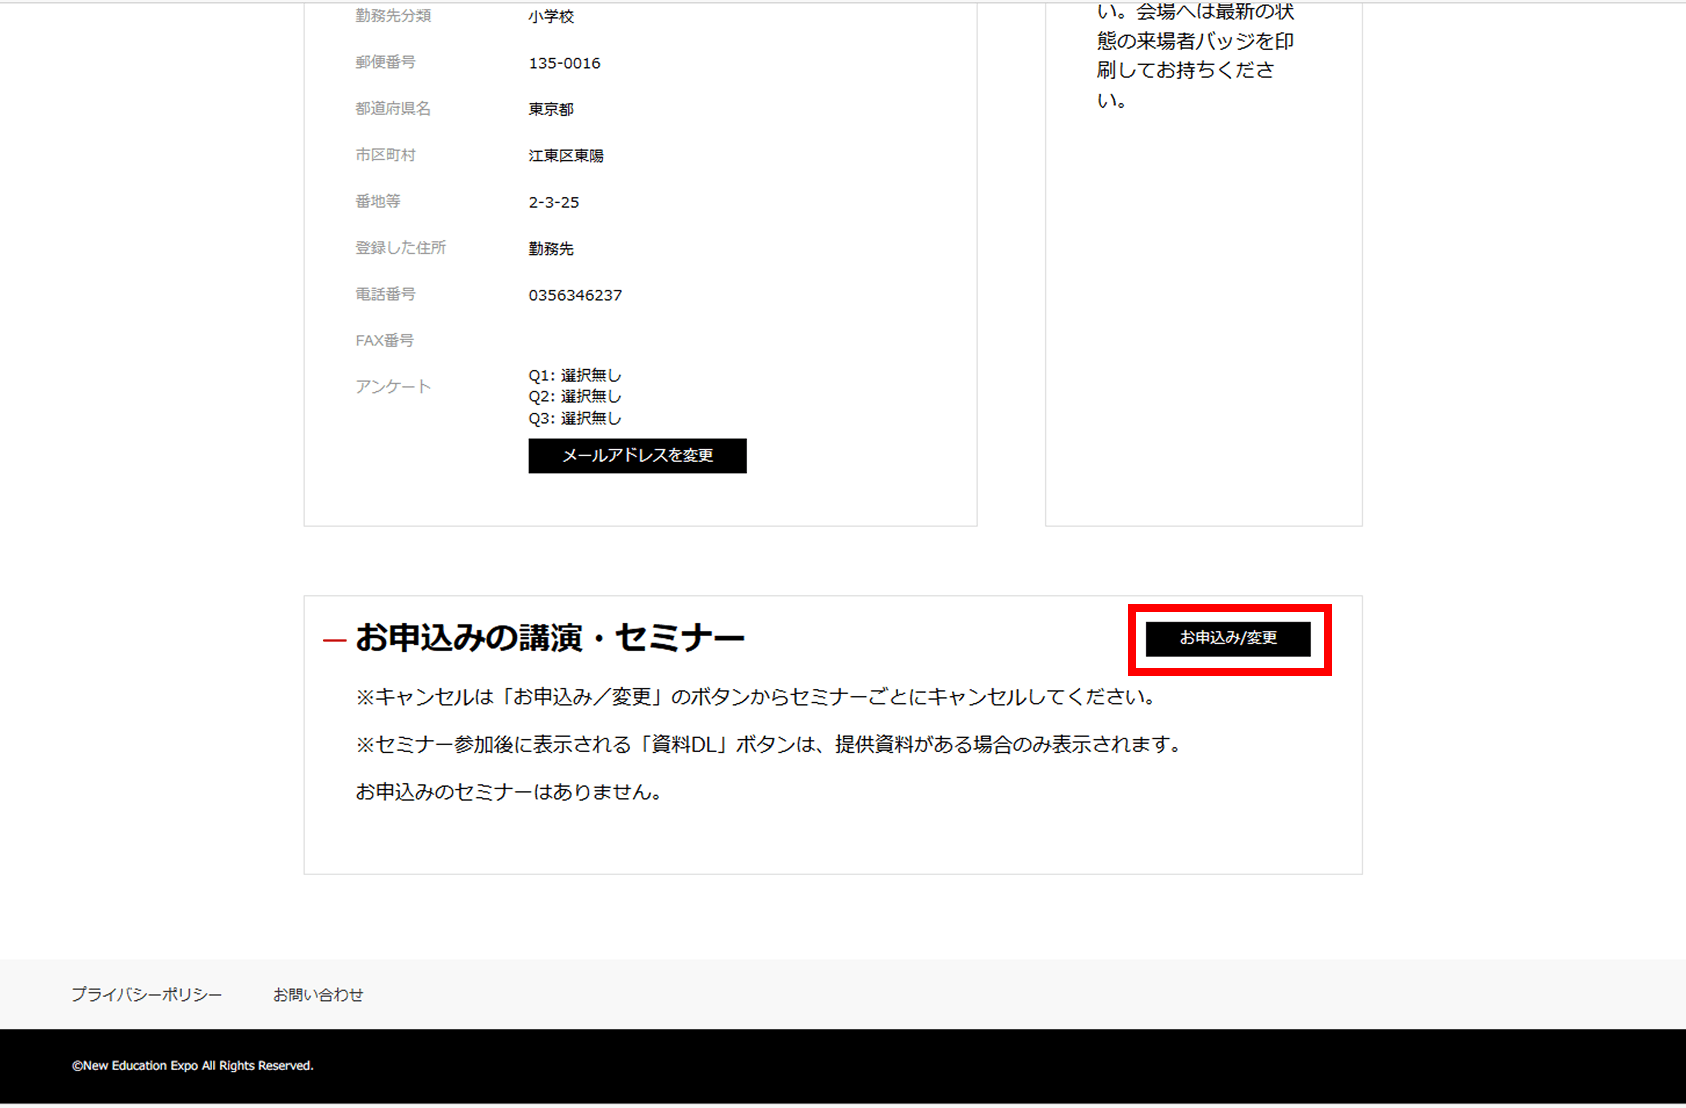Image resolution: width=1686 pixels, height=1108 pixels.
Task: Click the 番地等 value 2-3-25
Action: point(553,201)
